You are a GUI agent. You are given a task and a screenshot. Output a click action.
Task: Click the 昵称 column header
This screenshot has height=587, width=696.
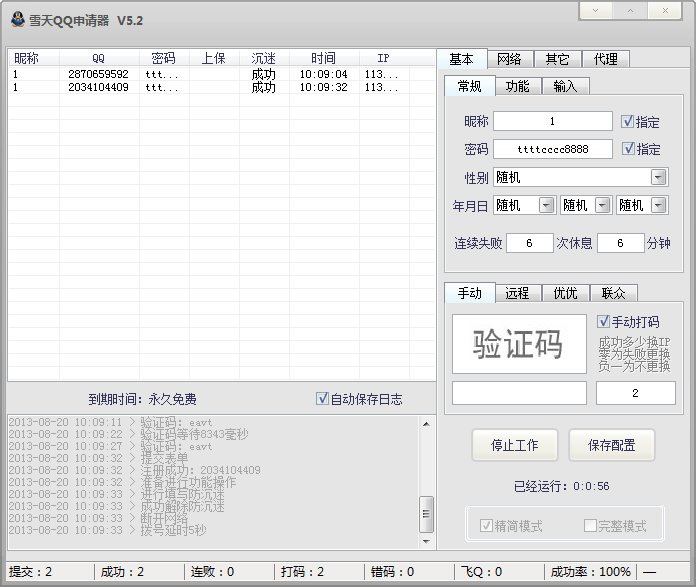click(x=34, y=58)
